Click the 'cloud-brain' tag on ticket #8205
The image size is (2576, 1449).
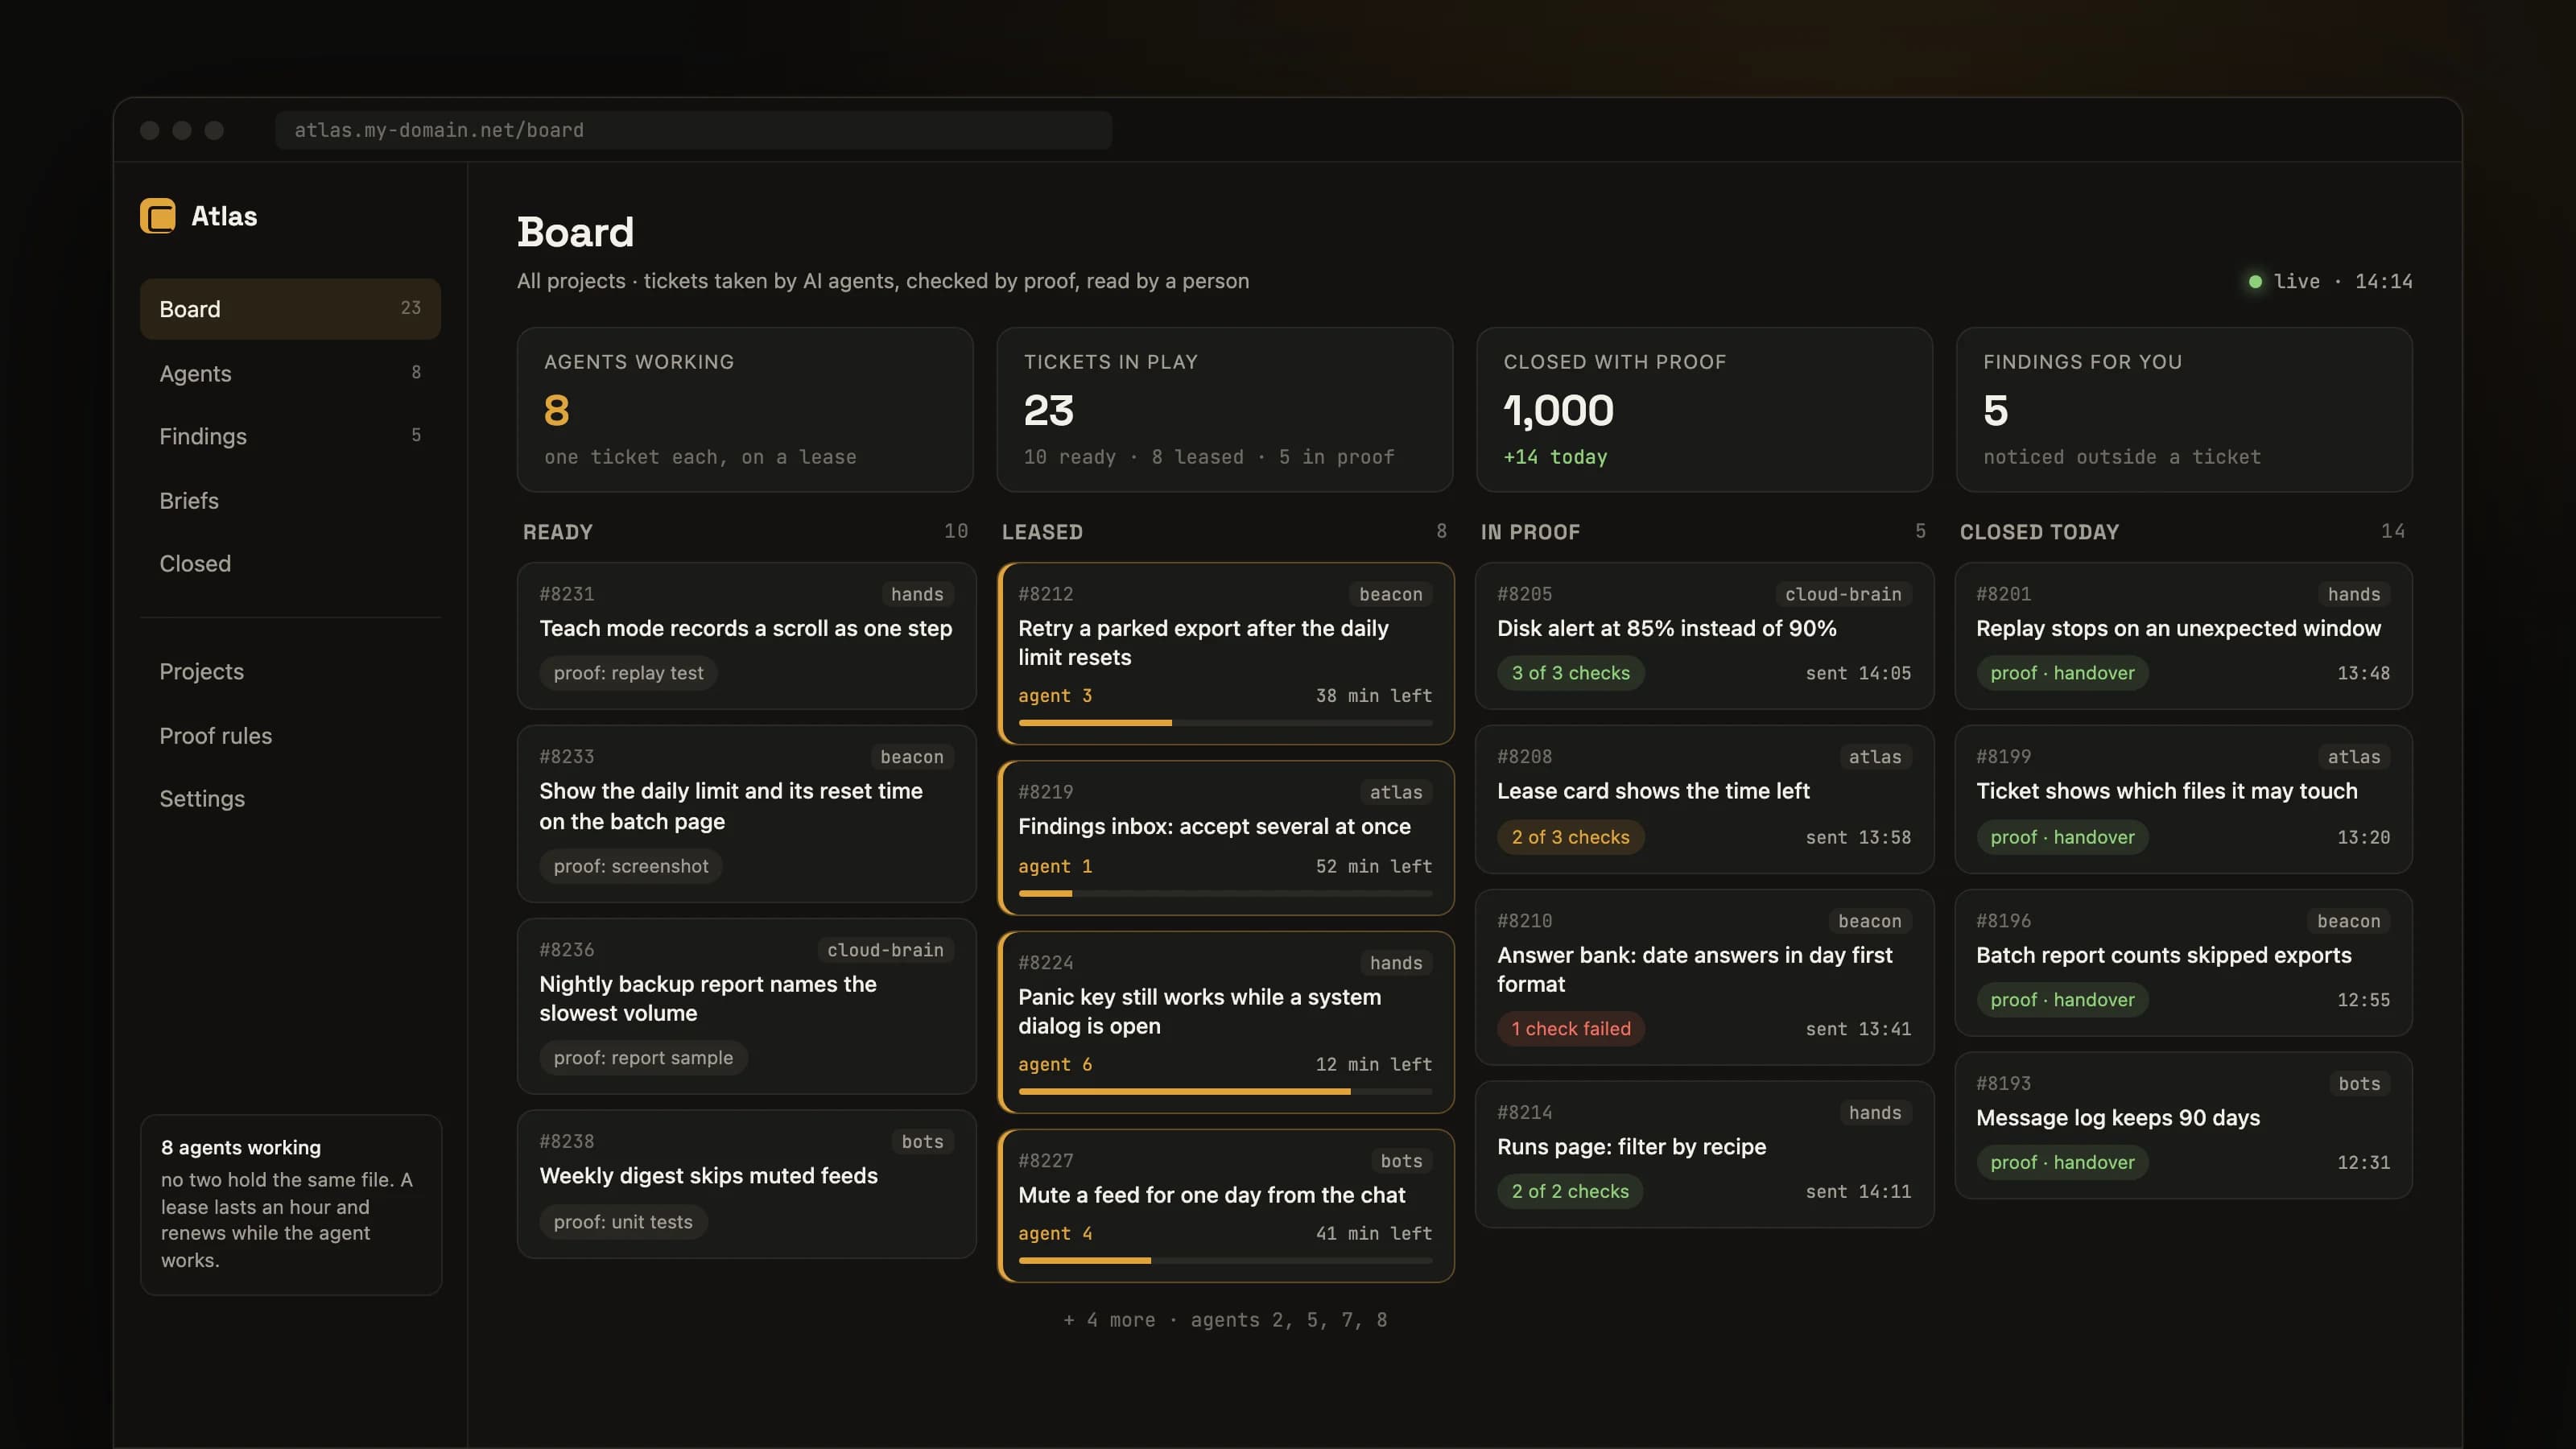click(1843, 594)
